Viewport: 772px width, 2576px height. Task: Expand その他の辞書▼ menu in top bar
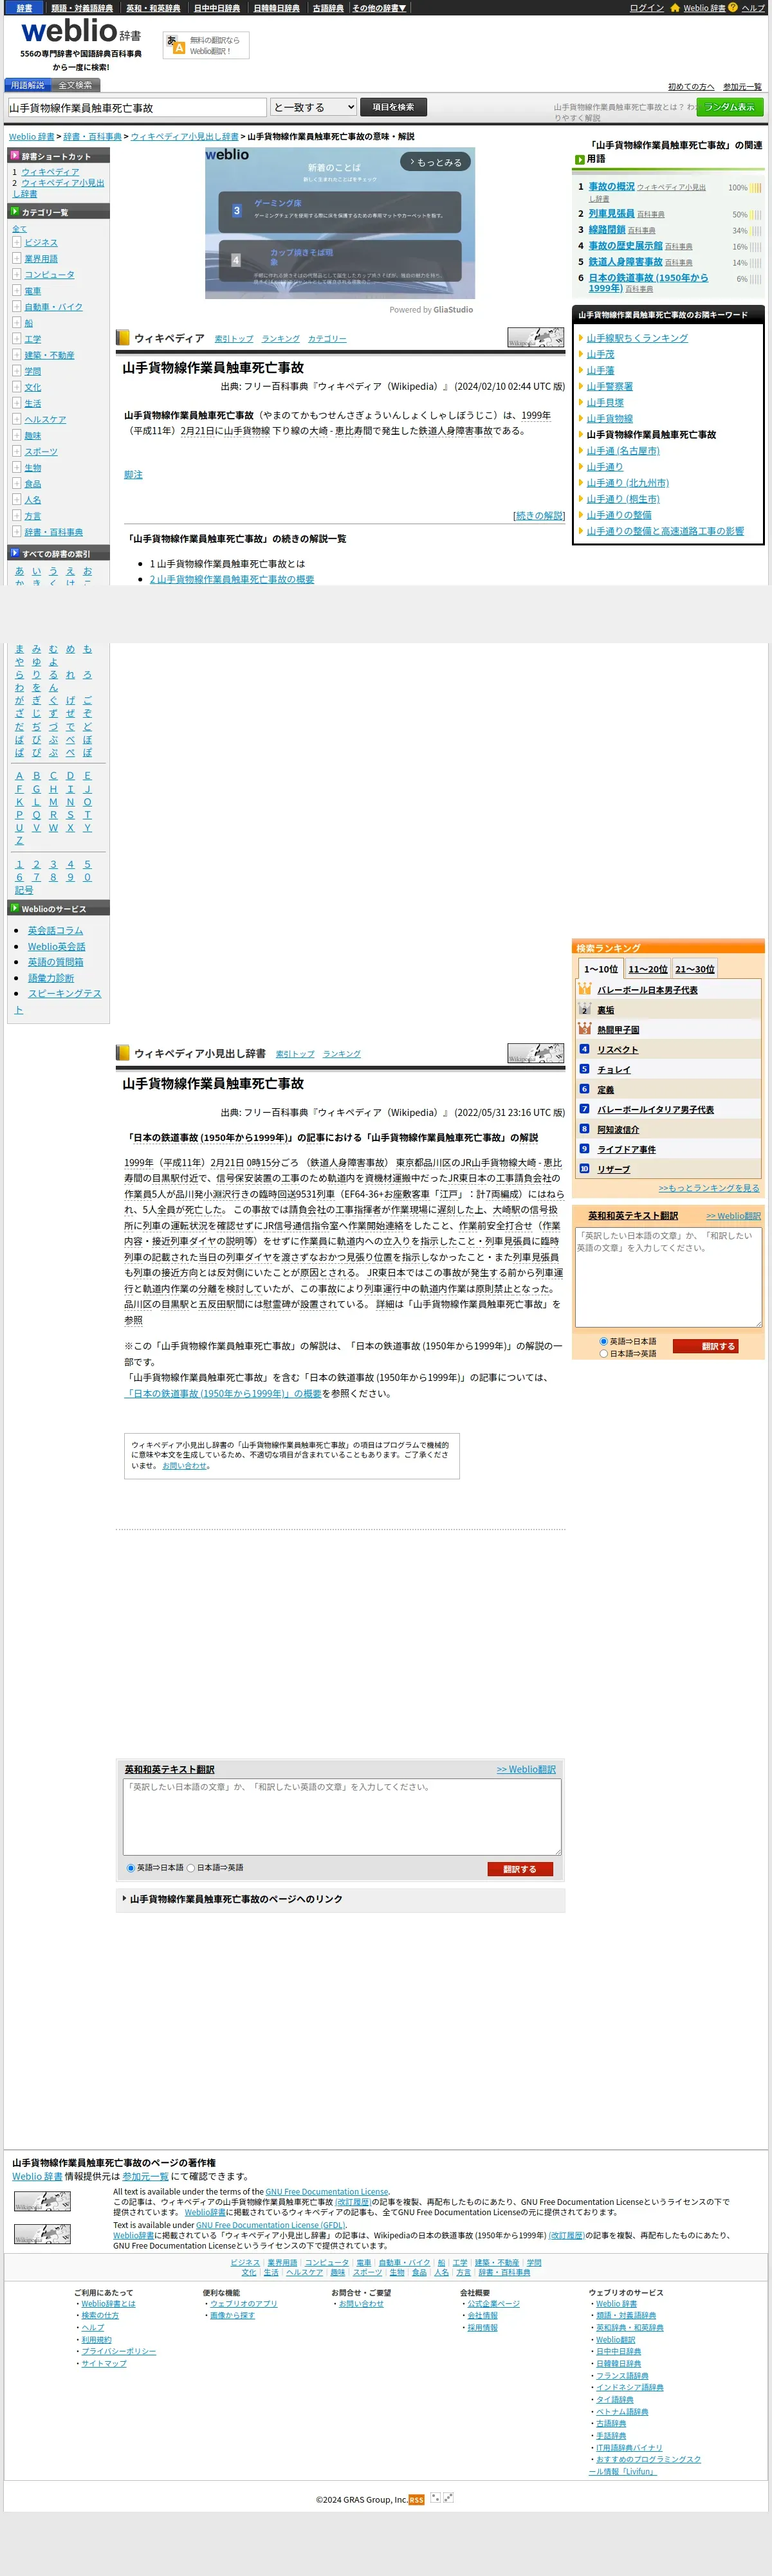tap(379, 8)
